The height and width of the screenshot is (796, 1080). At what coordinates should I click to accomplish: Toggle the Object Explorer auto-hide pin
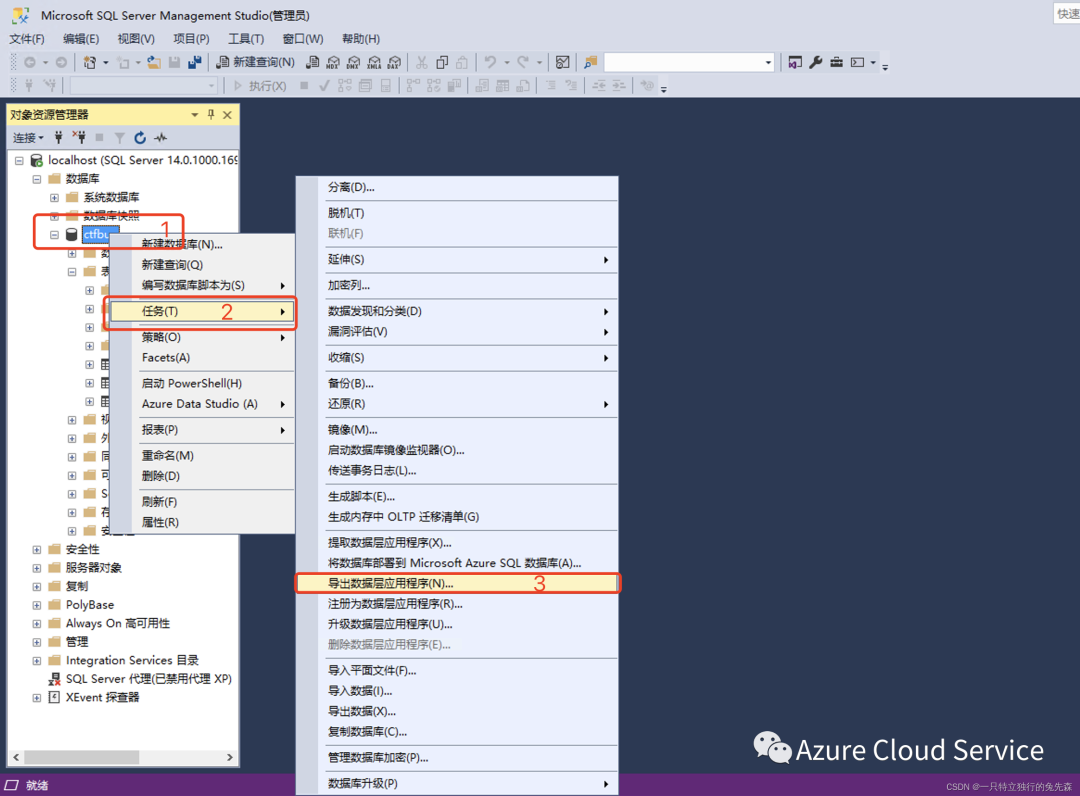[211, 115]
